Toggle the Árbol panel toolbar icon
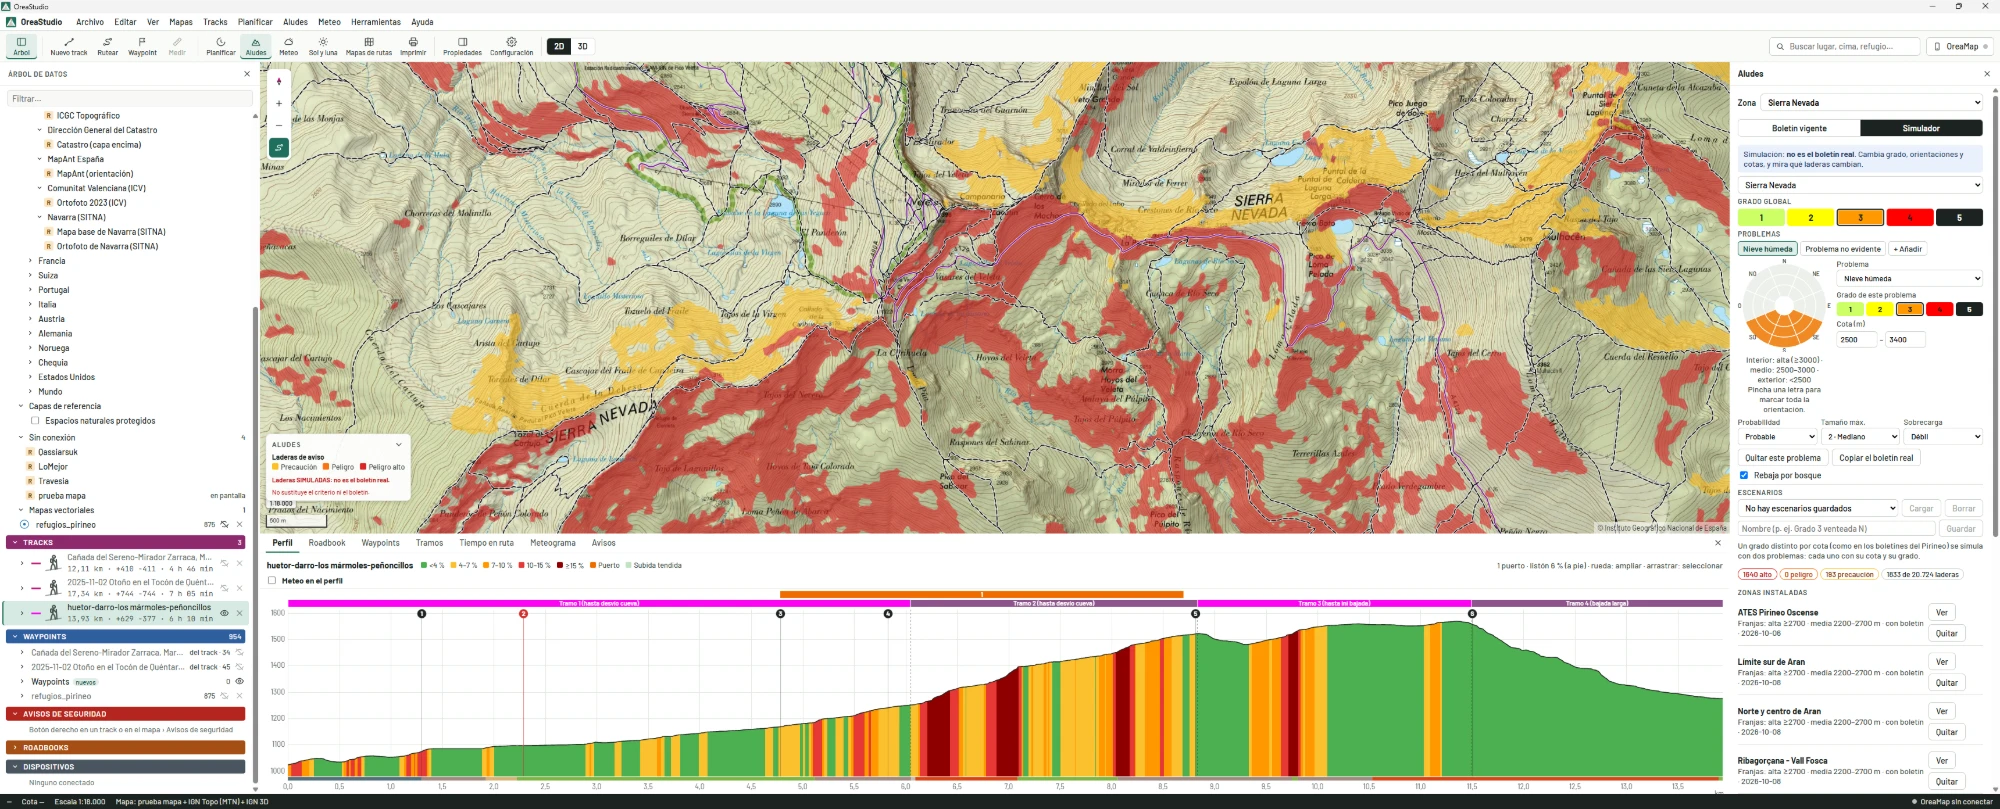 point(21,46)
